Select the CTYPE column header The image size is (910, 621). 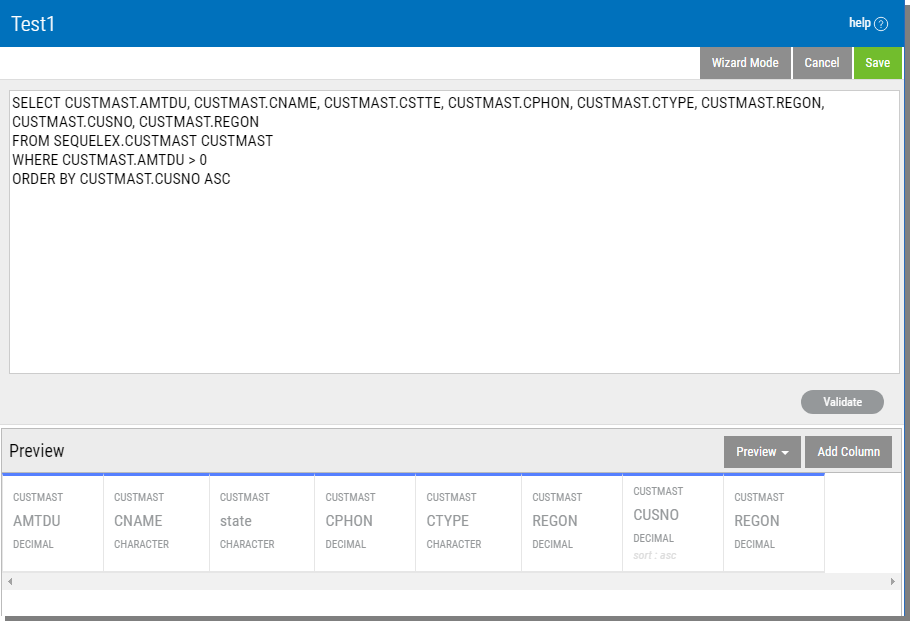468,521
